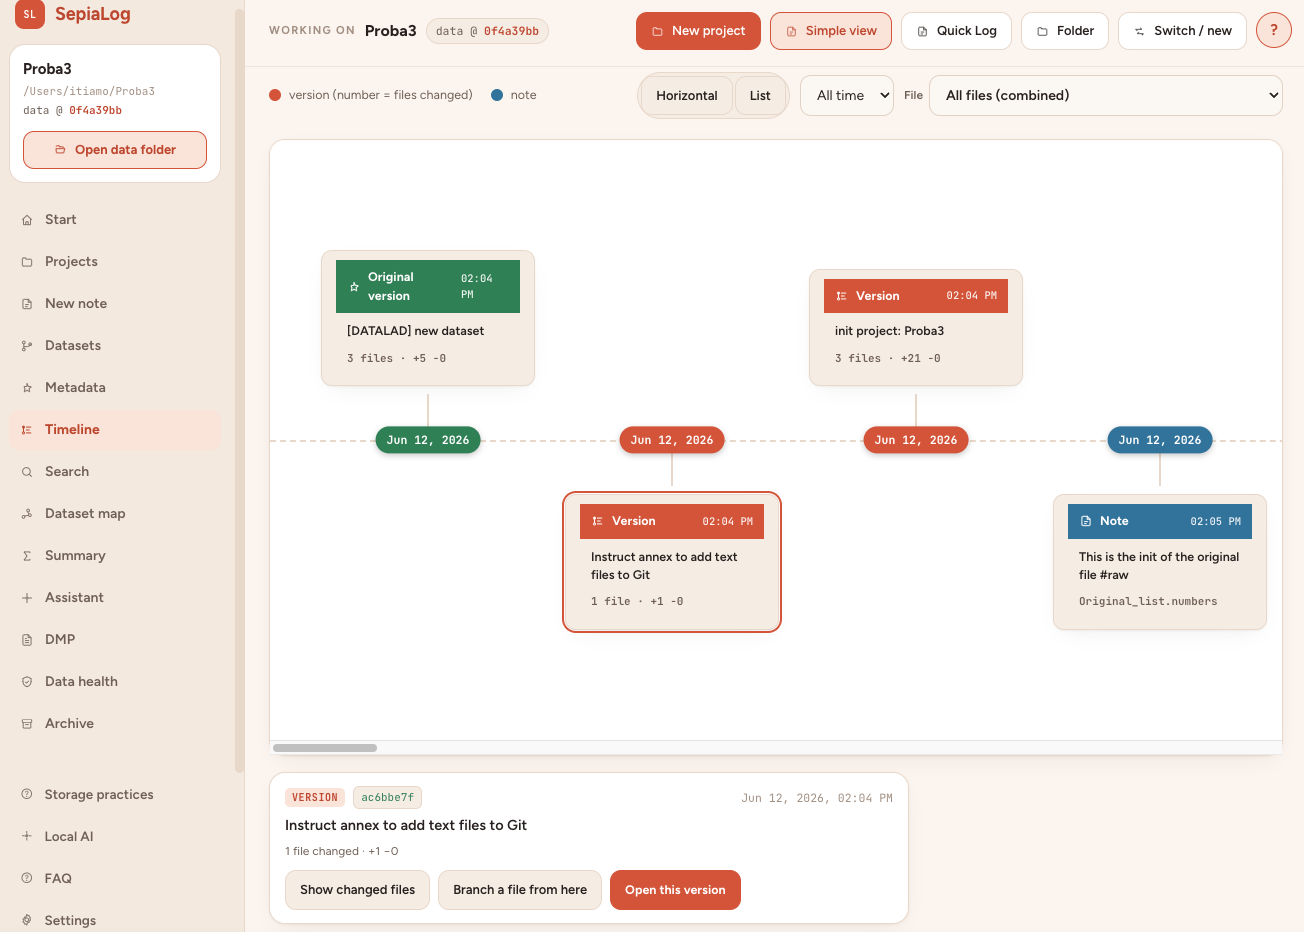Click the red version legend dot

point(275,95)
